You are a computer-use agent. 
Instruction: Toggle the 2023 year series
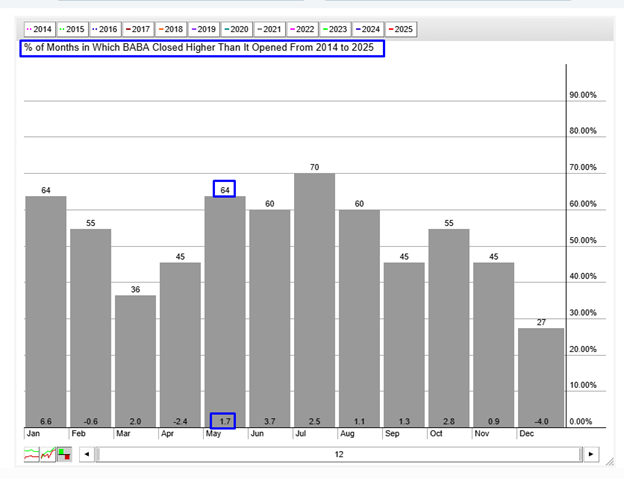[335, 29]
